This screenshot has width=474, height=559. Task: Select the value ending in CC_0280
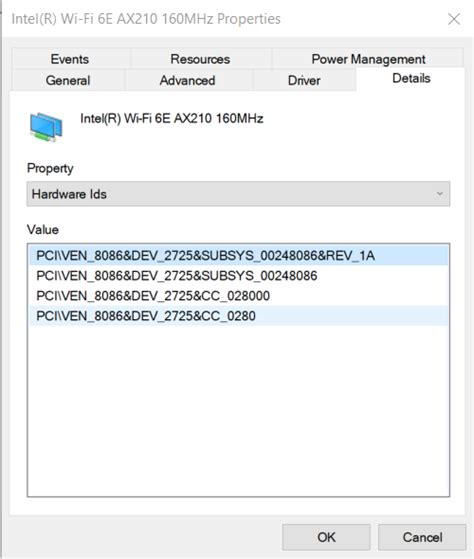pos(239,316)
